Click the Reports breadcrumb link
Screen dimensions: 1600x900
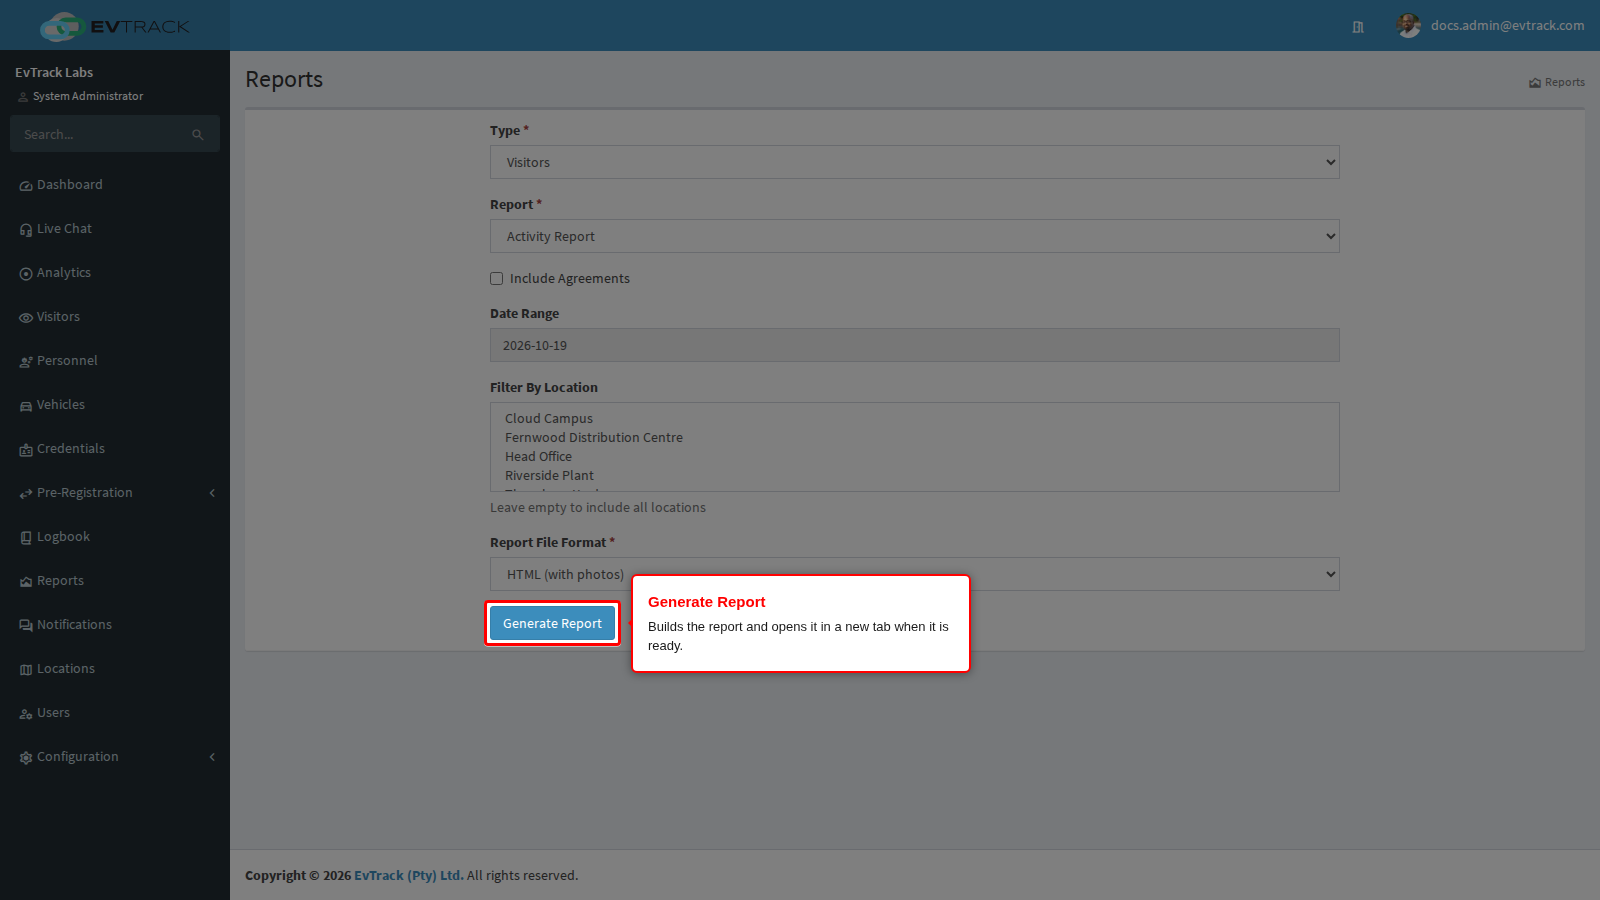[1557, 83]
